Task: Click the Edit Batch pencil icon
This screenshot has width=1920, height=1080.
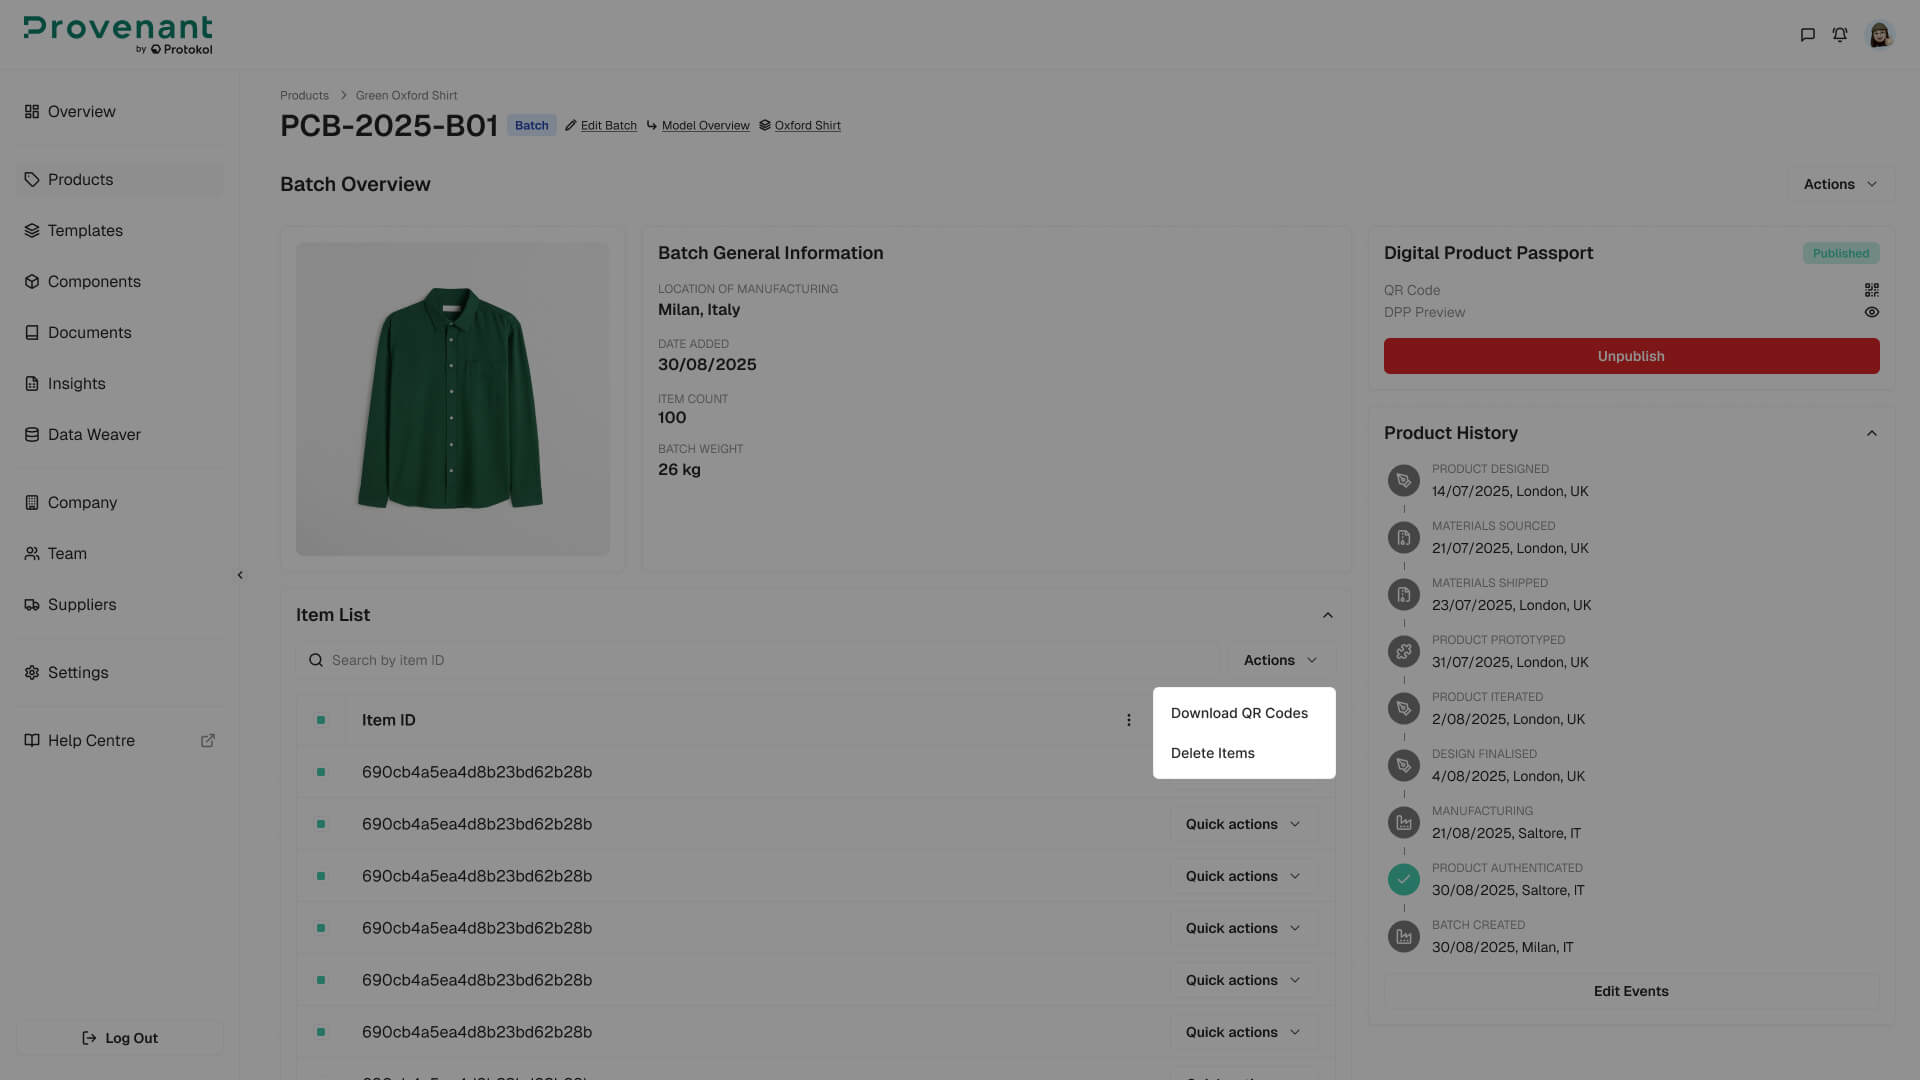Action: 570,126
